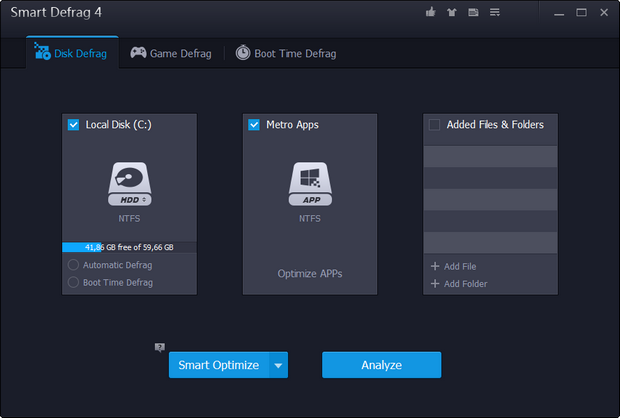Click the Metro APP drive icon
Image resolution: width=620 pixels, height=418 pixels.
pos(310,184)
